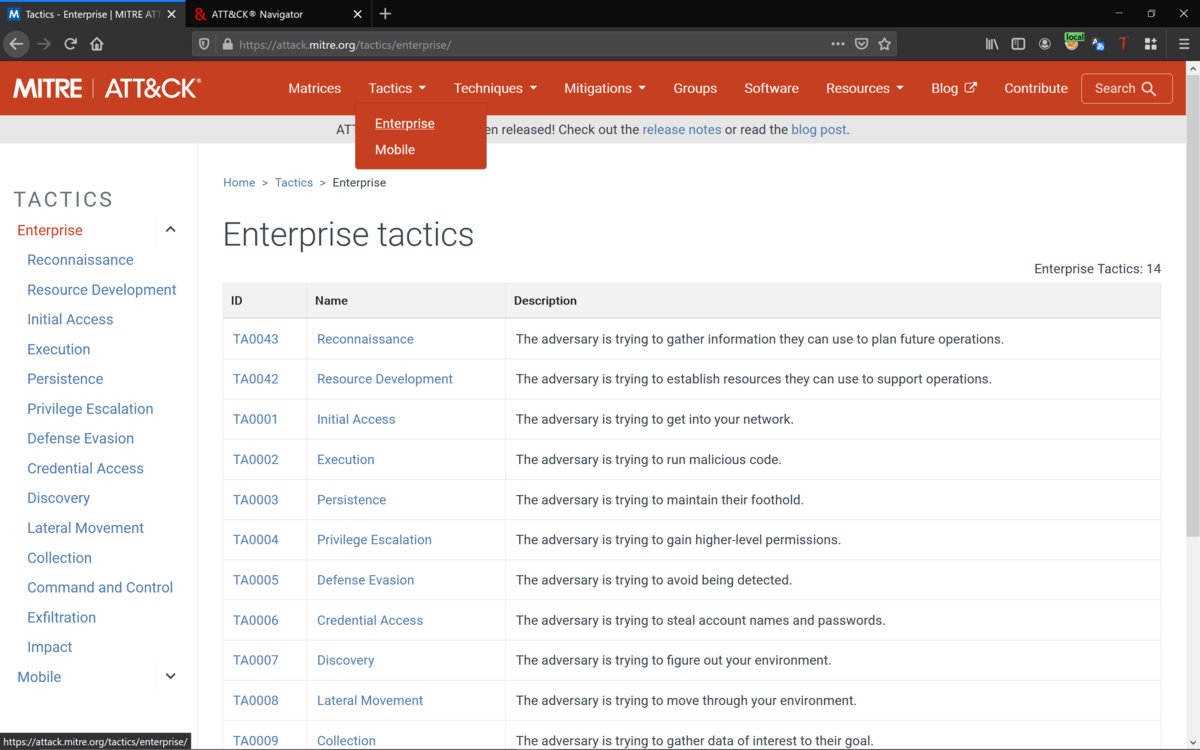Open the tracking protection shield icon
1200x750 pixels.
[205, 44]
